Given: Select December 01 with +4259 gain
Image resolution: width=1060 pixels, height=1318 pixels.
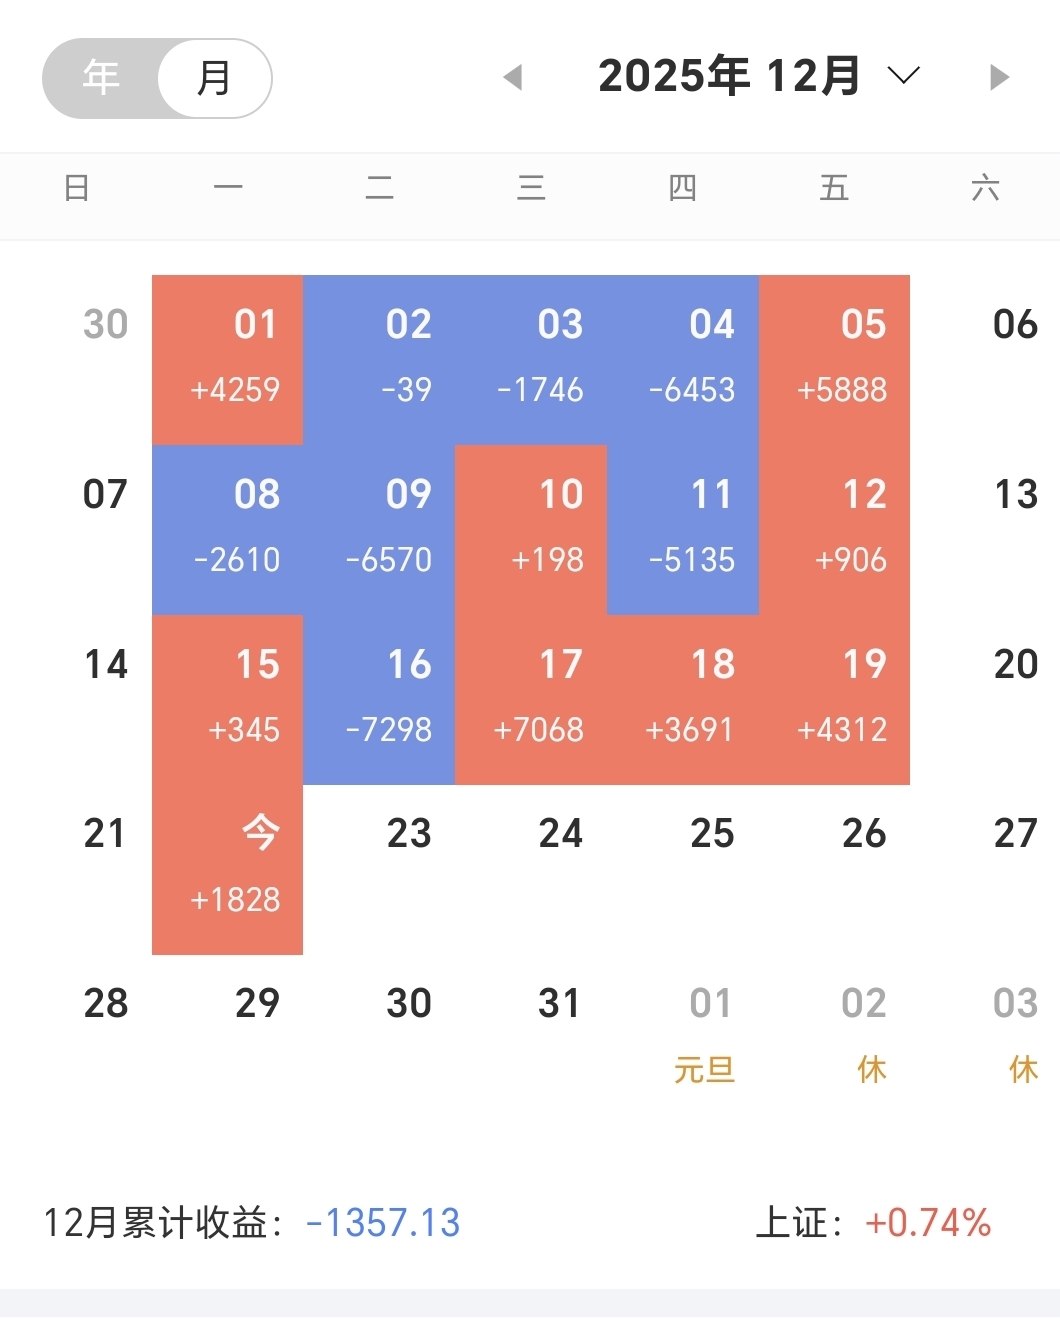Looking at the screenshot, I should click(228, 359).
